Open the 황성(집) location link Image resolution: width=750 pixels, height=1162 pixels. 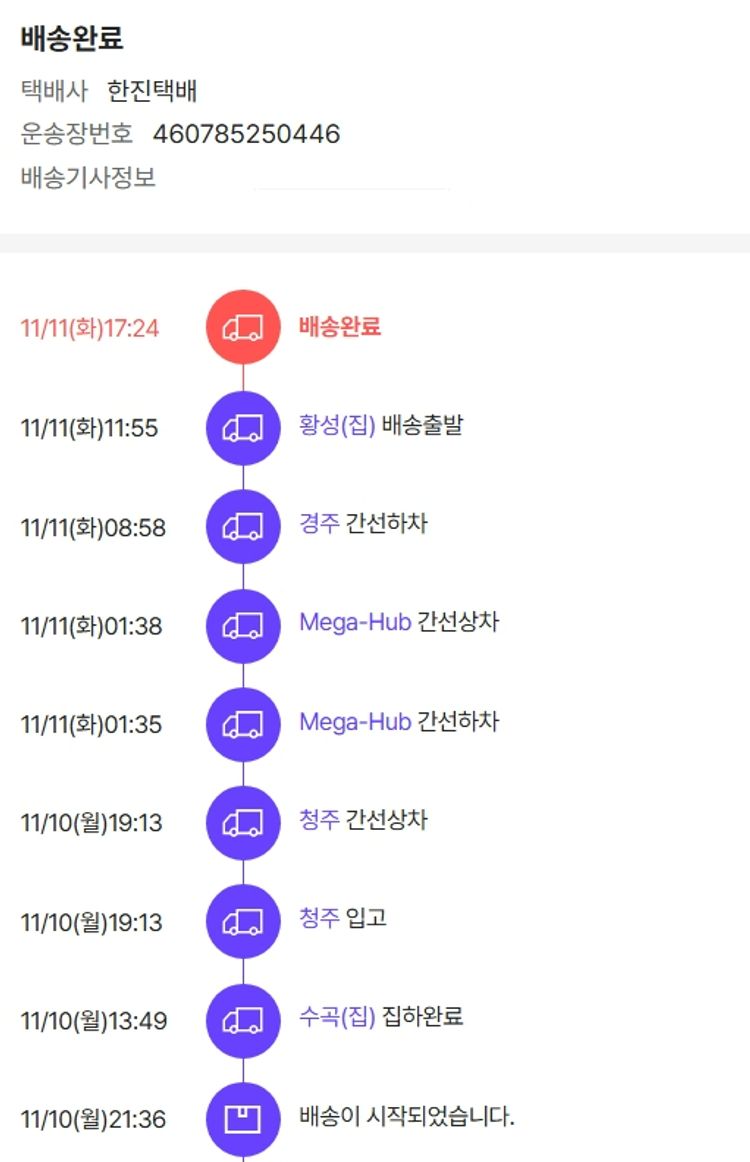tap(337, 426)
